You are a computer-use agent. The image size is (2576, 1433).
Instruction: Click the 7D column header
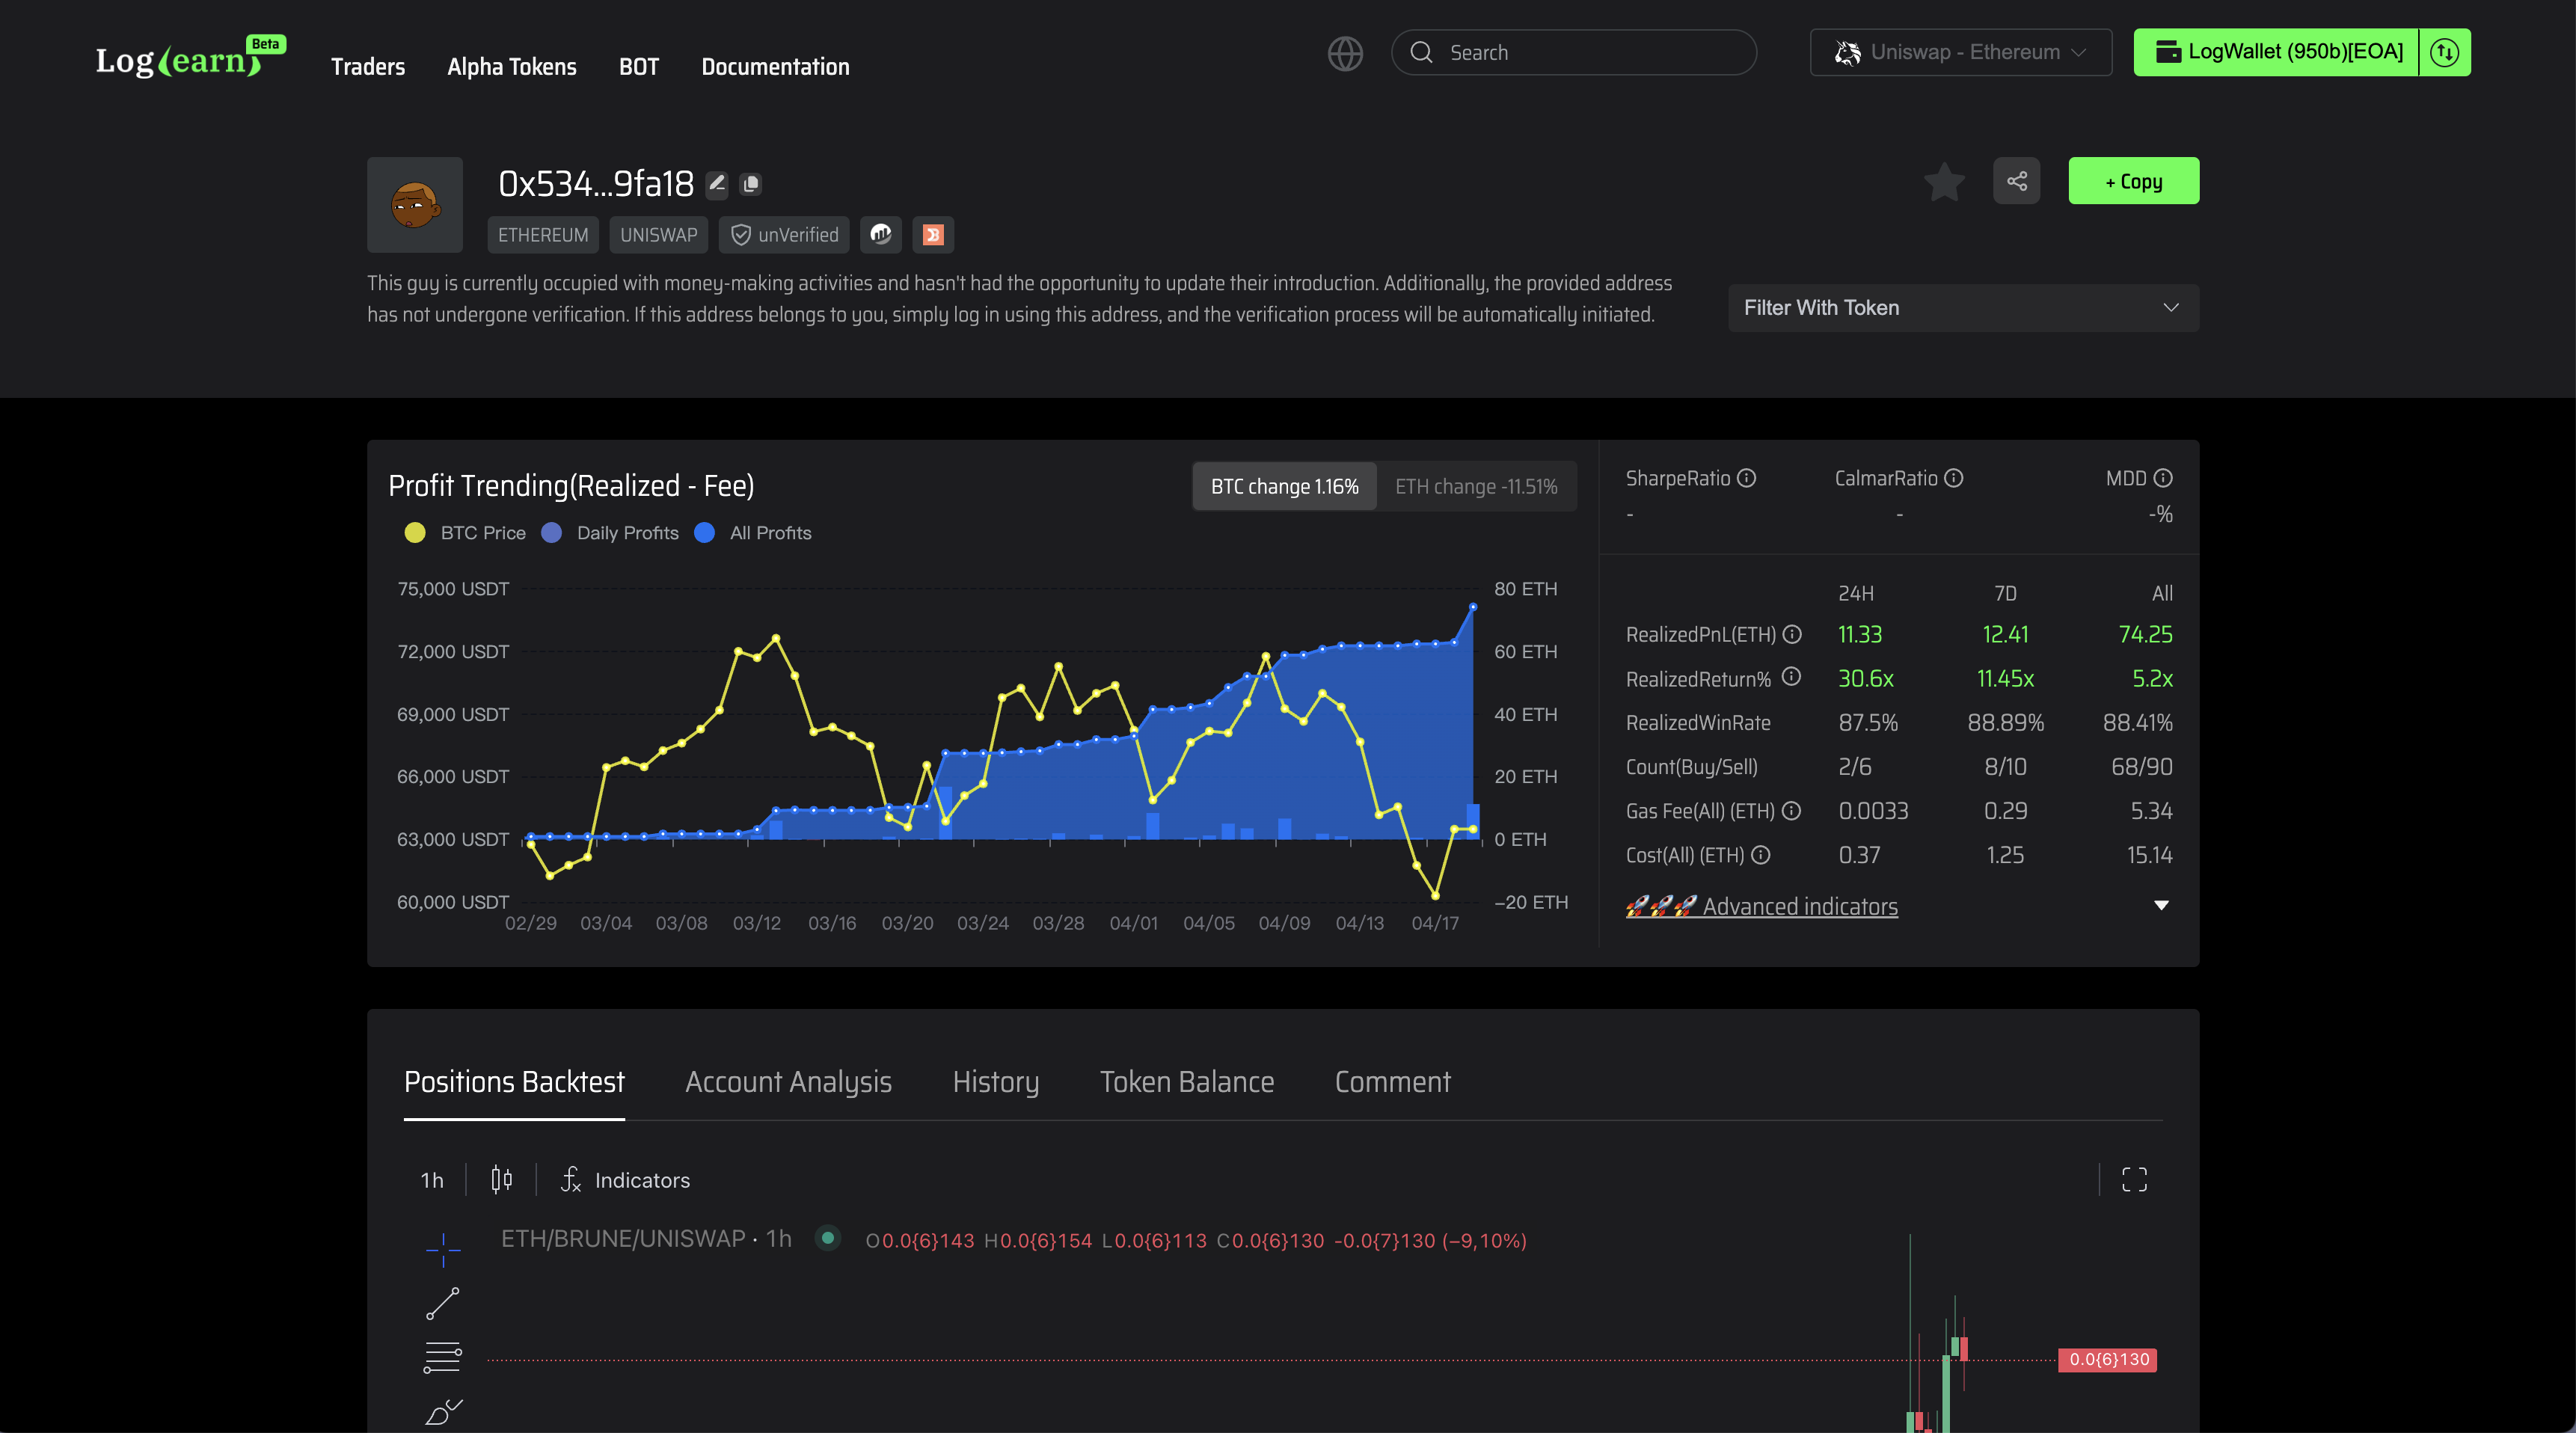[2005, 593]
